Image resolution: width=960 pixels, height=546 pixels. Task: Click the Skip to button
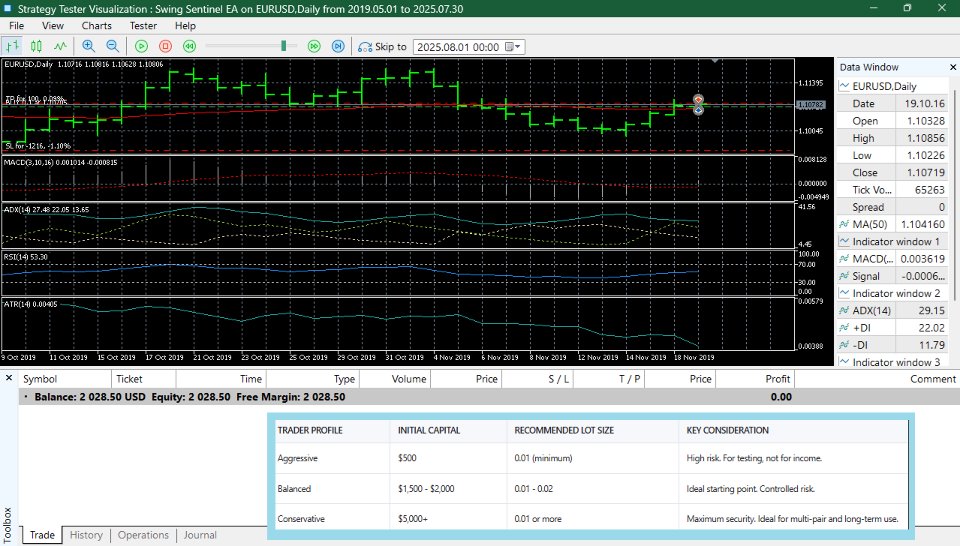pyautogui.click(x=383, y=47)
